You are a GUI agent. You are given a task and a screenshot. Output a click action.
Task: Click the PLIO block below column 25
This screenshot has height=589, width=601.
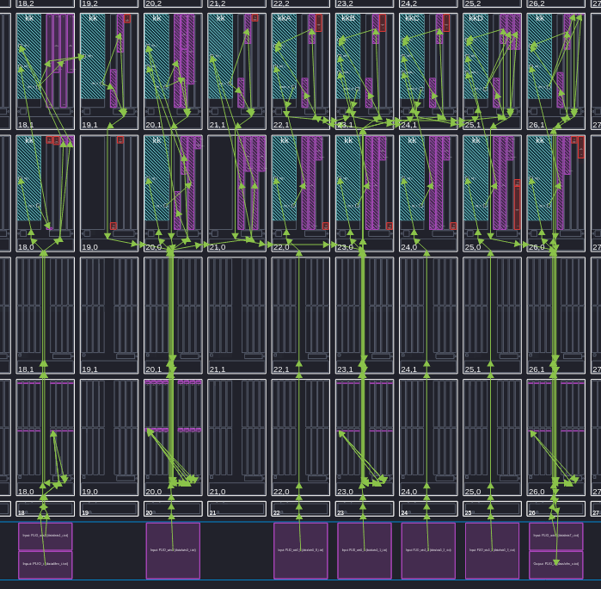tap(492, 550)
